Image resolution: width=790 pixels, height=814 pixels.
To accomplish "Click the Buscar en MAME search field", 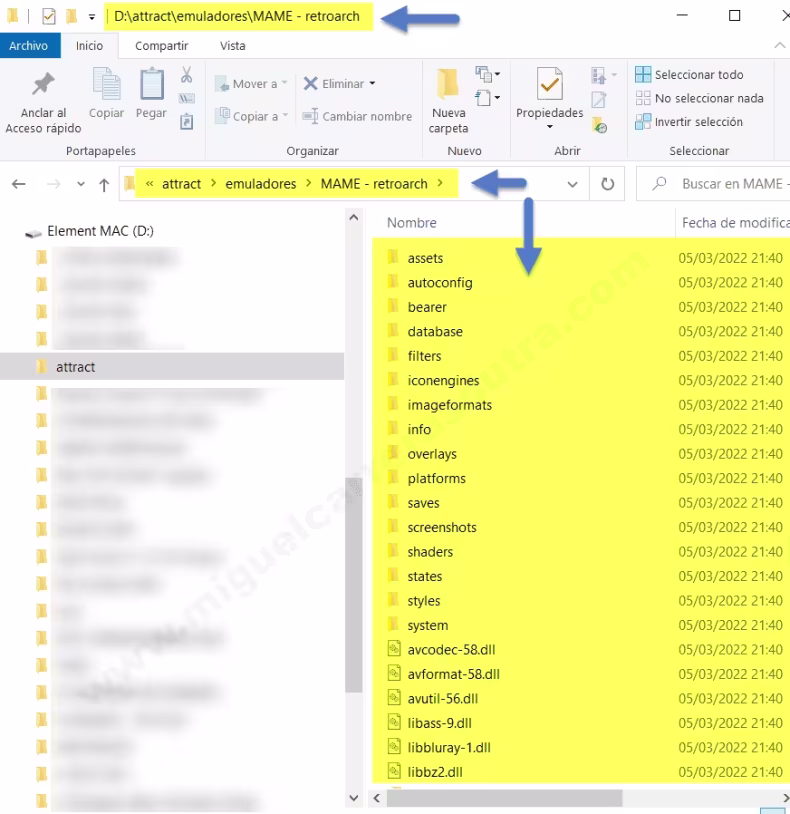I will [x=714, y=184].
